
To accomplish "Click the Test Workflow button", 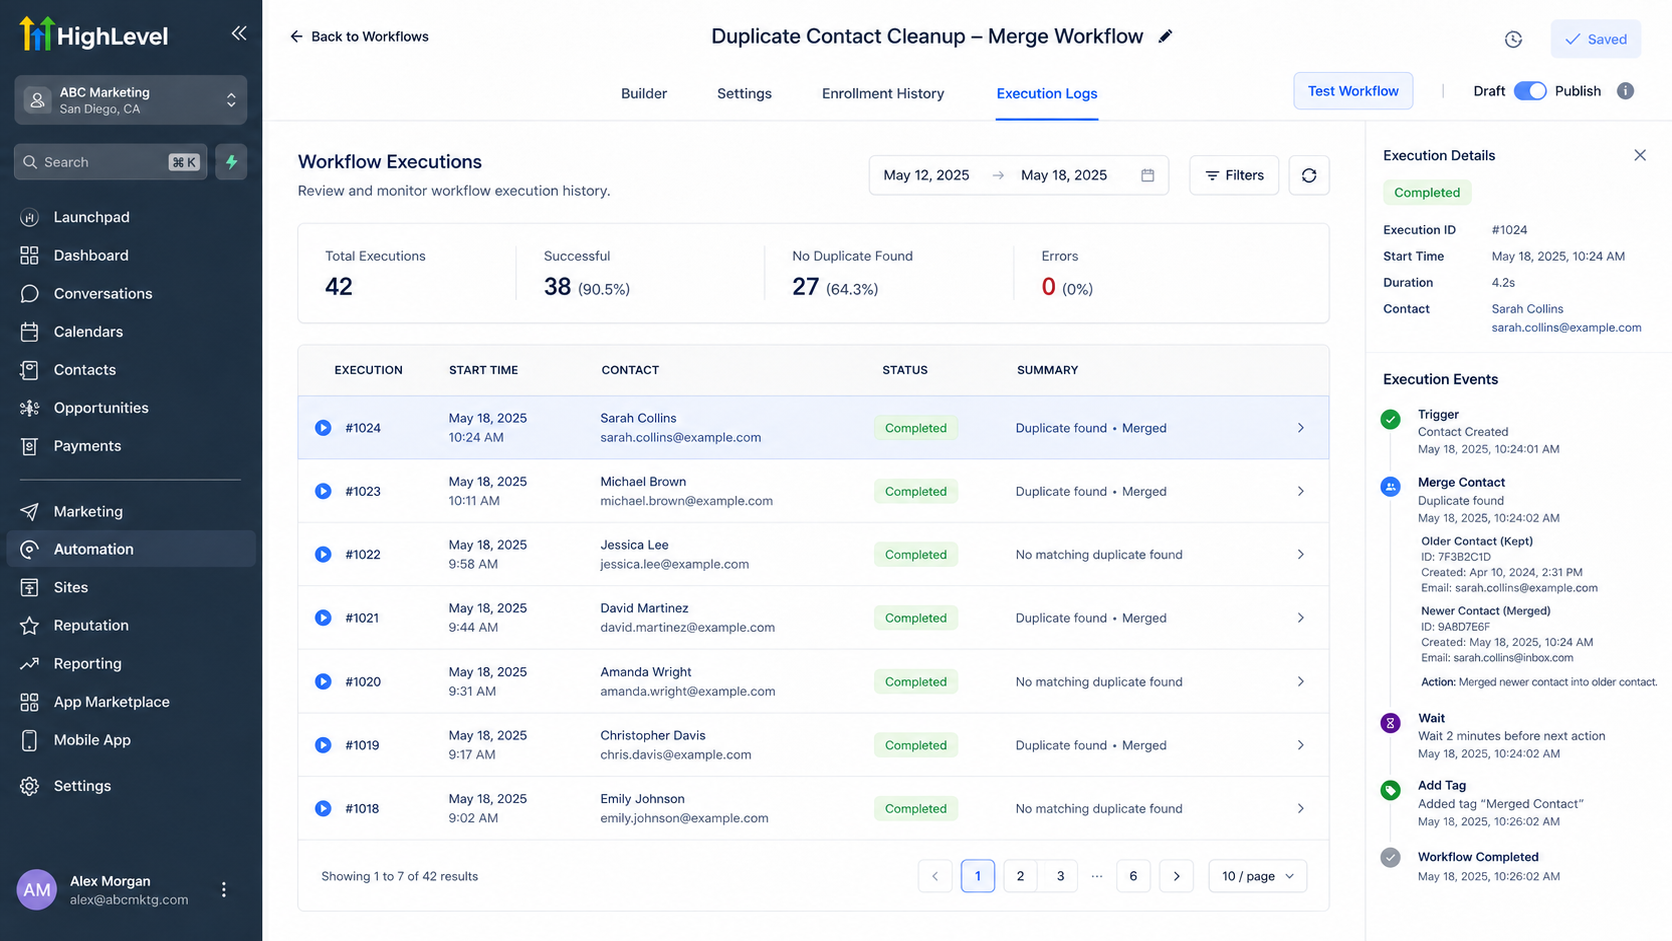I will (1353, 91).
